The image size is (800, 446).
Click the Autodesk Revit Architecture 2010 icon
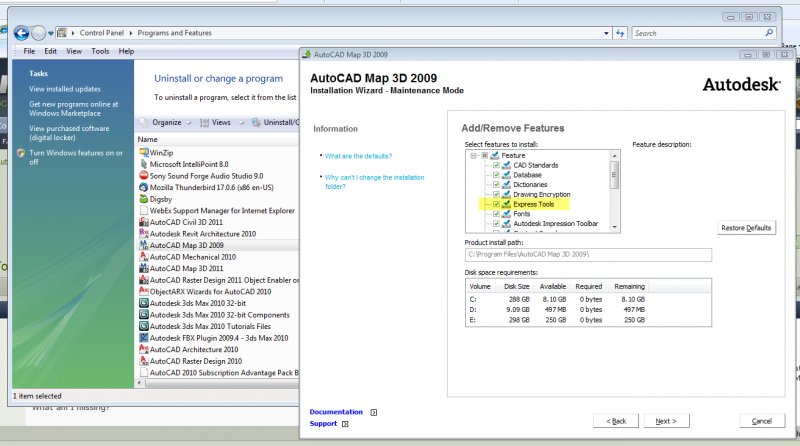coord(144,234)
